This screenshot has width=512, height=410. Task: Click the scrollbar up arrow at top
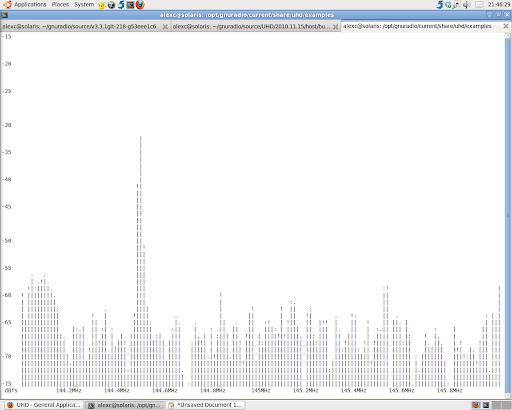pos(508,35)
